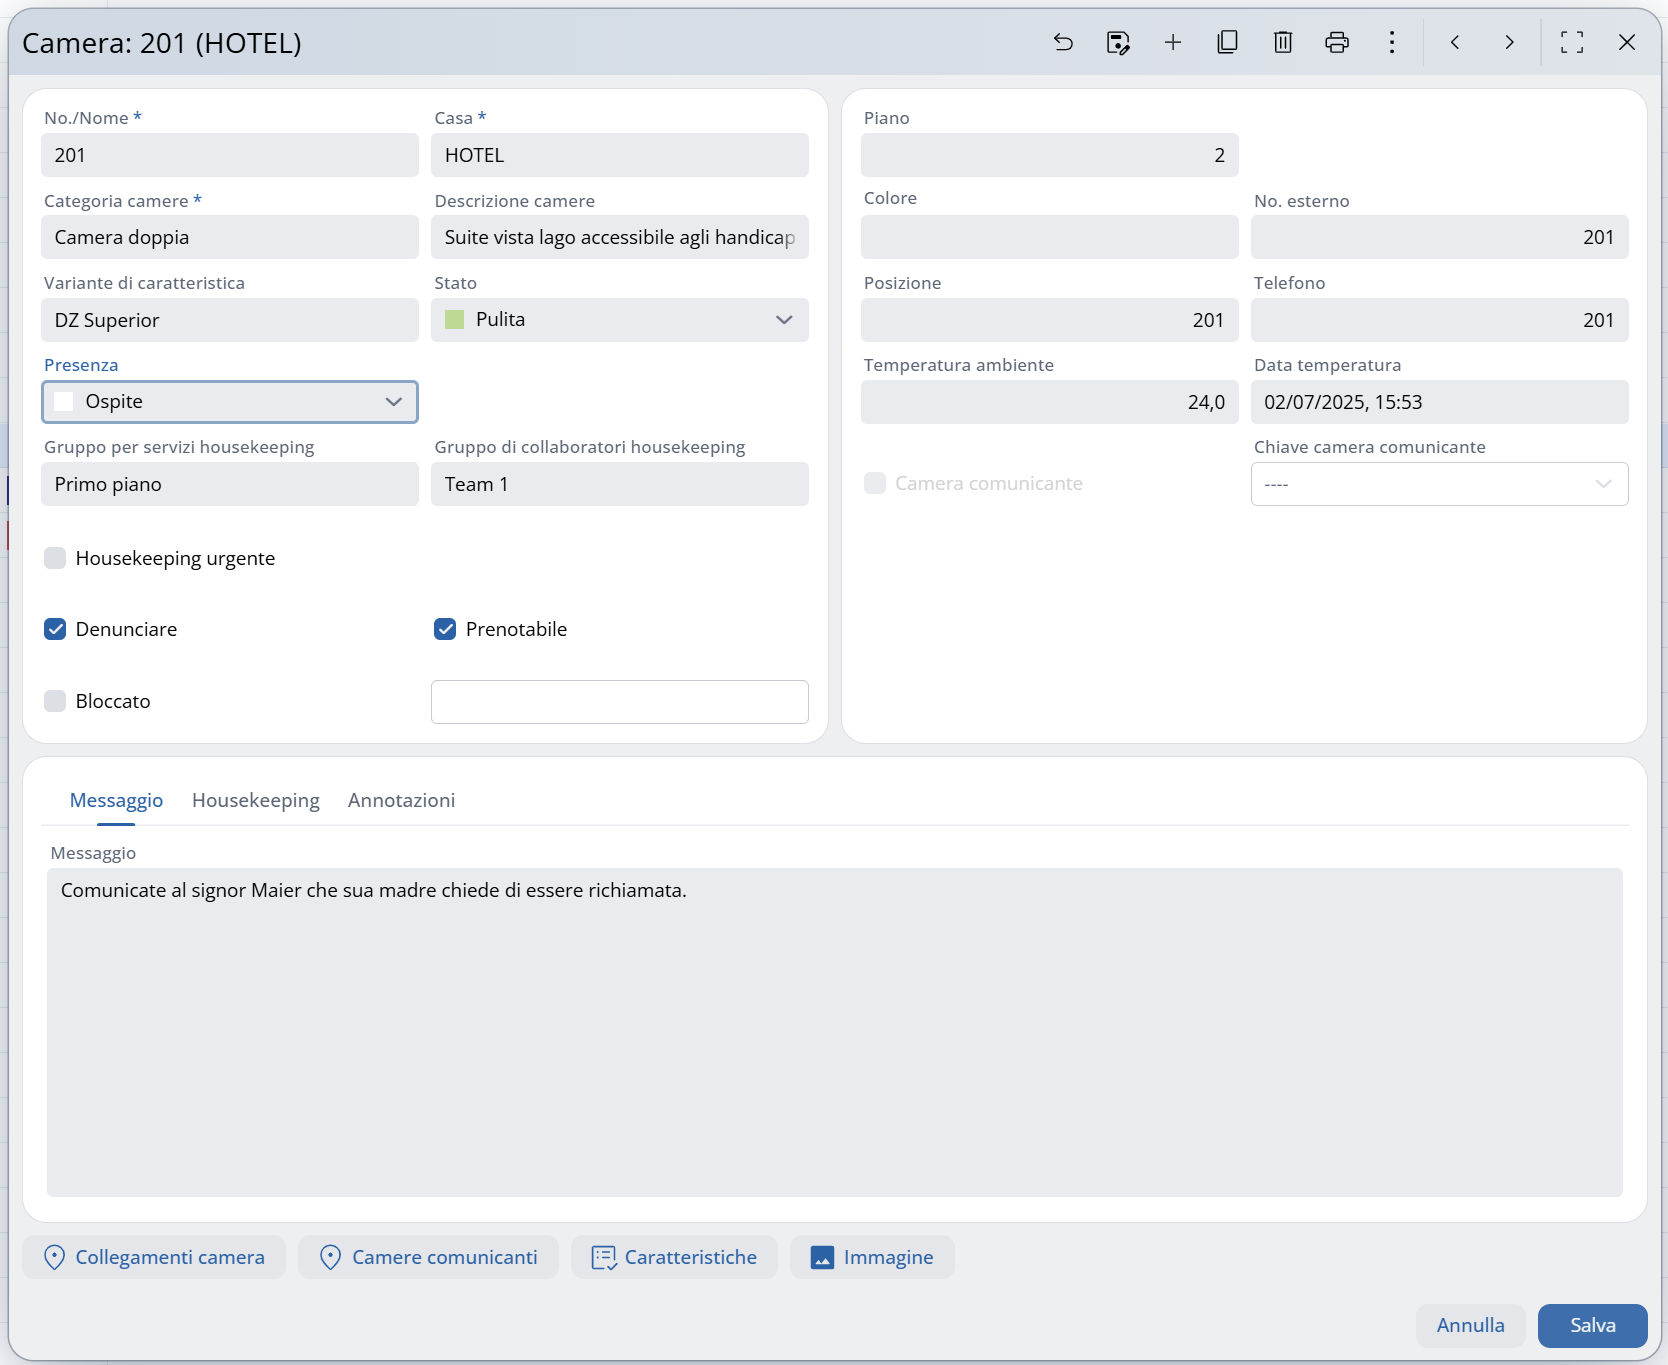Add a new room with plus icon
This screenshot has height=1365, width=1668.
point(1173,42)
